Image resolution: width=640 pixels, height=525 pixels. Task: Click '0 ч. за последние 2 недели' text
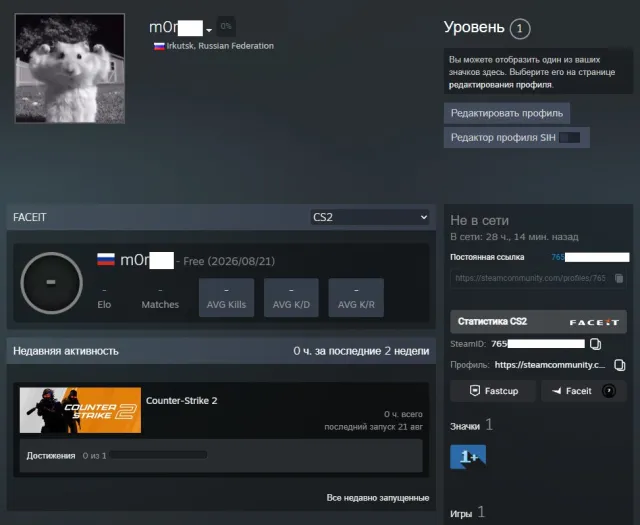361,351
